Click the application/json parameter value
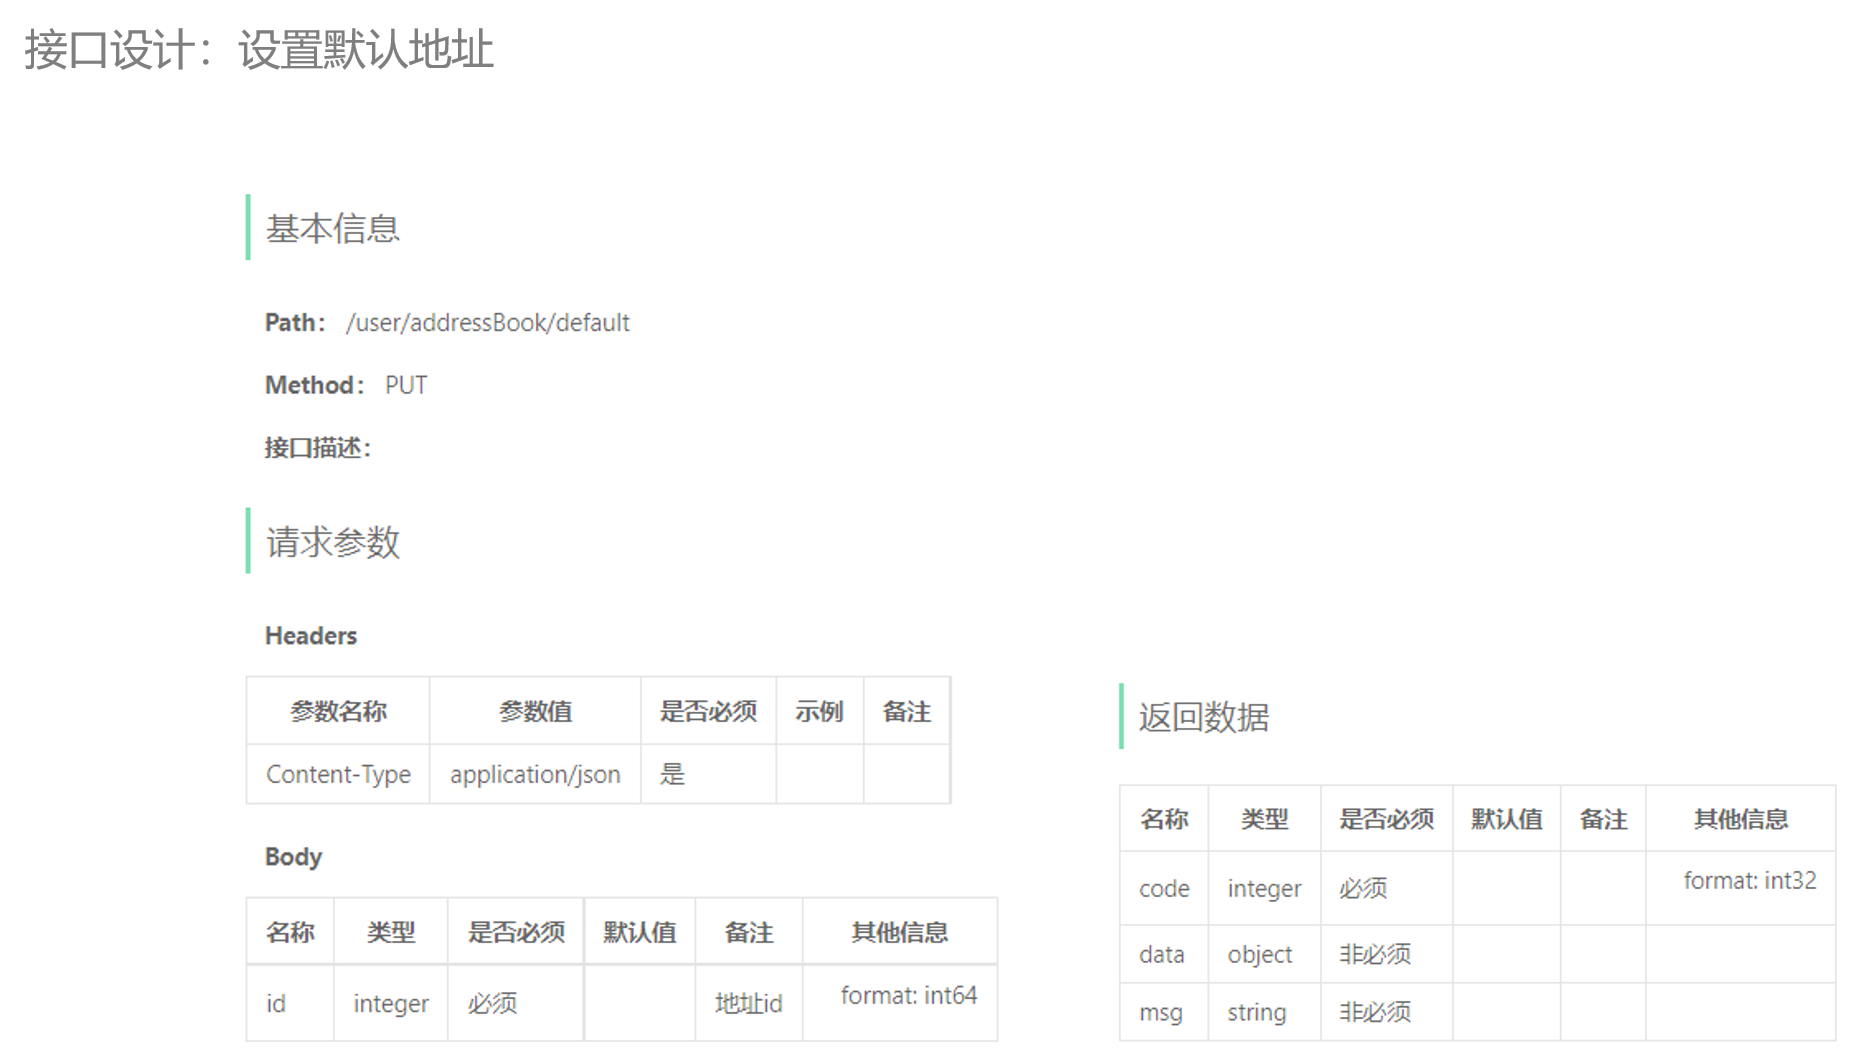This screenshot has width=1859, height=1058. [534, 773]
